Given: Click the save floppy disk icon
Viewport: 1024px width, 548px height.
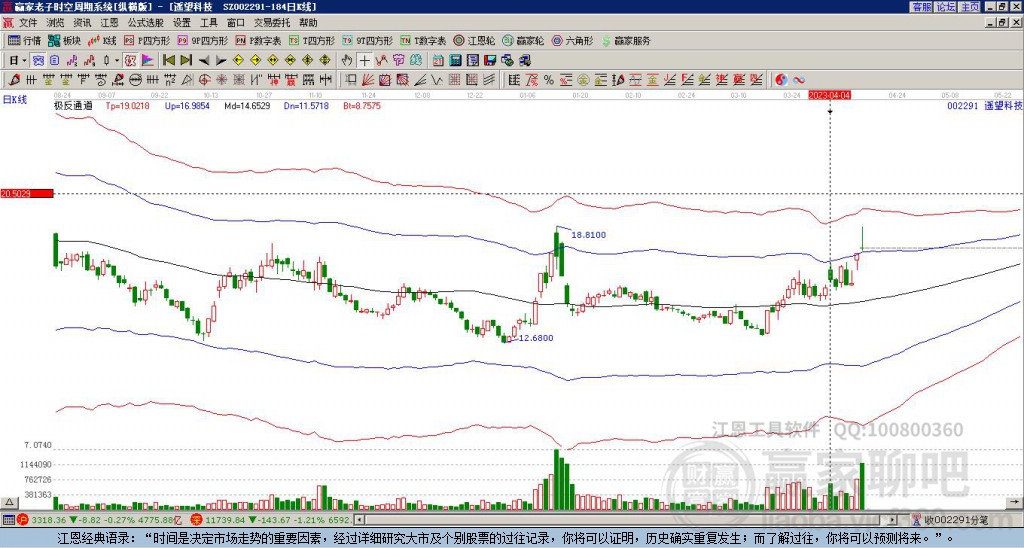Looking at the screenshot, I should tap(490, 61).
